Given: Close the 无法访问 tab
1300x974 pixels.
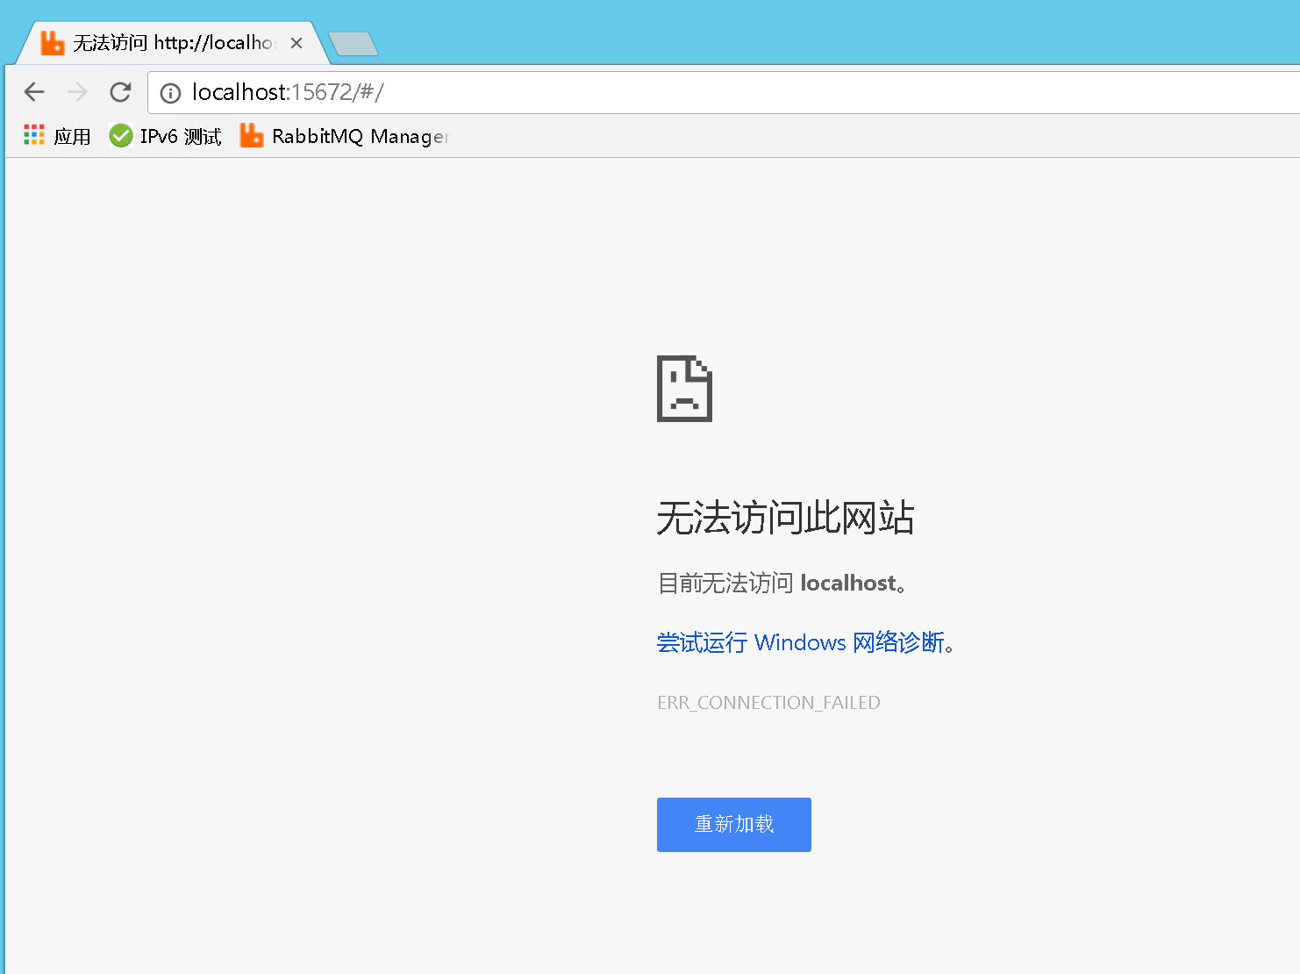Looking at the screenshot, I should tap(296, 43).
